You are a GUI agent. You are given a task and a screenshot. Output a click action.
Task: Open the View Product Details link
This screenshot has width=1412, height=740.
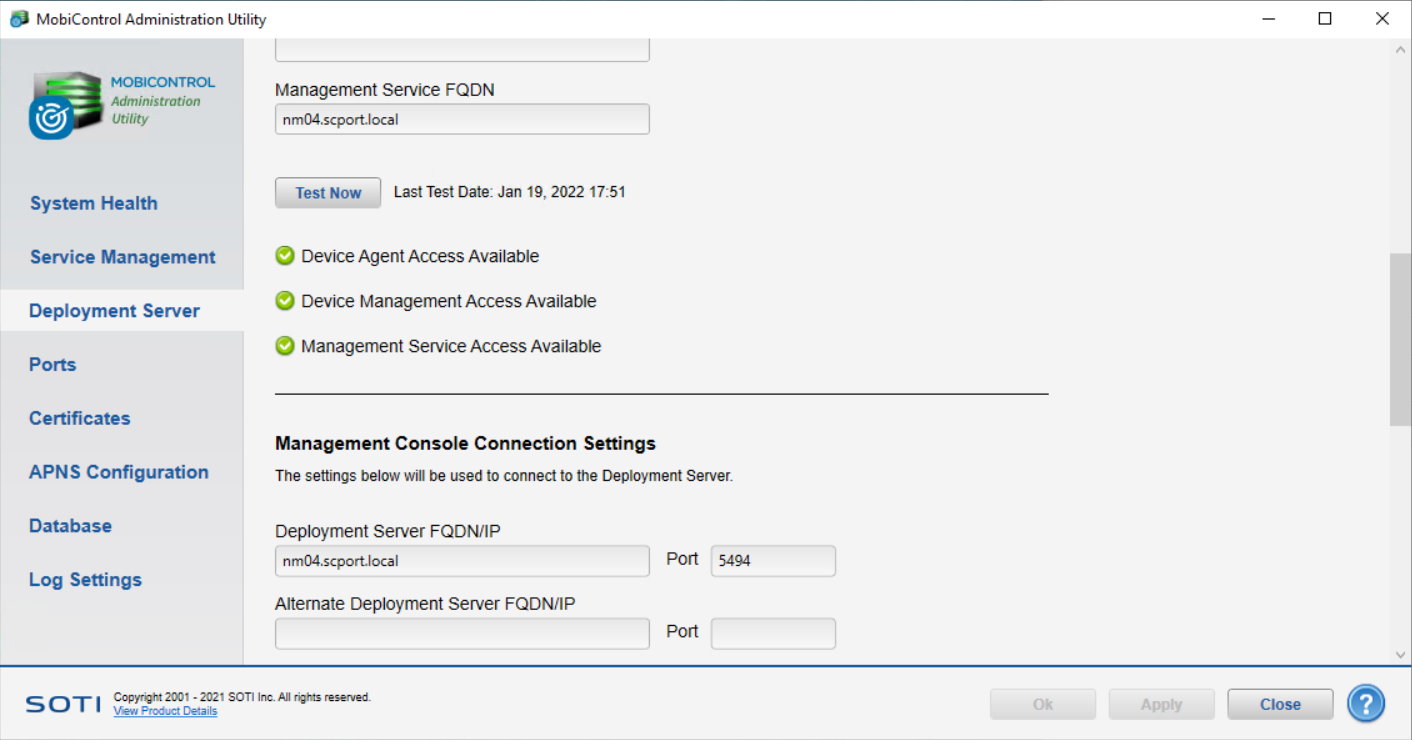165,711
